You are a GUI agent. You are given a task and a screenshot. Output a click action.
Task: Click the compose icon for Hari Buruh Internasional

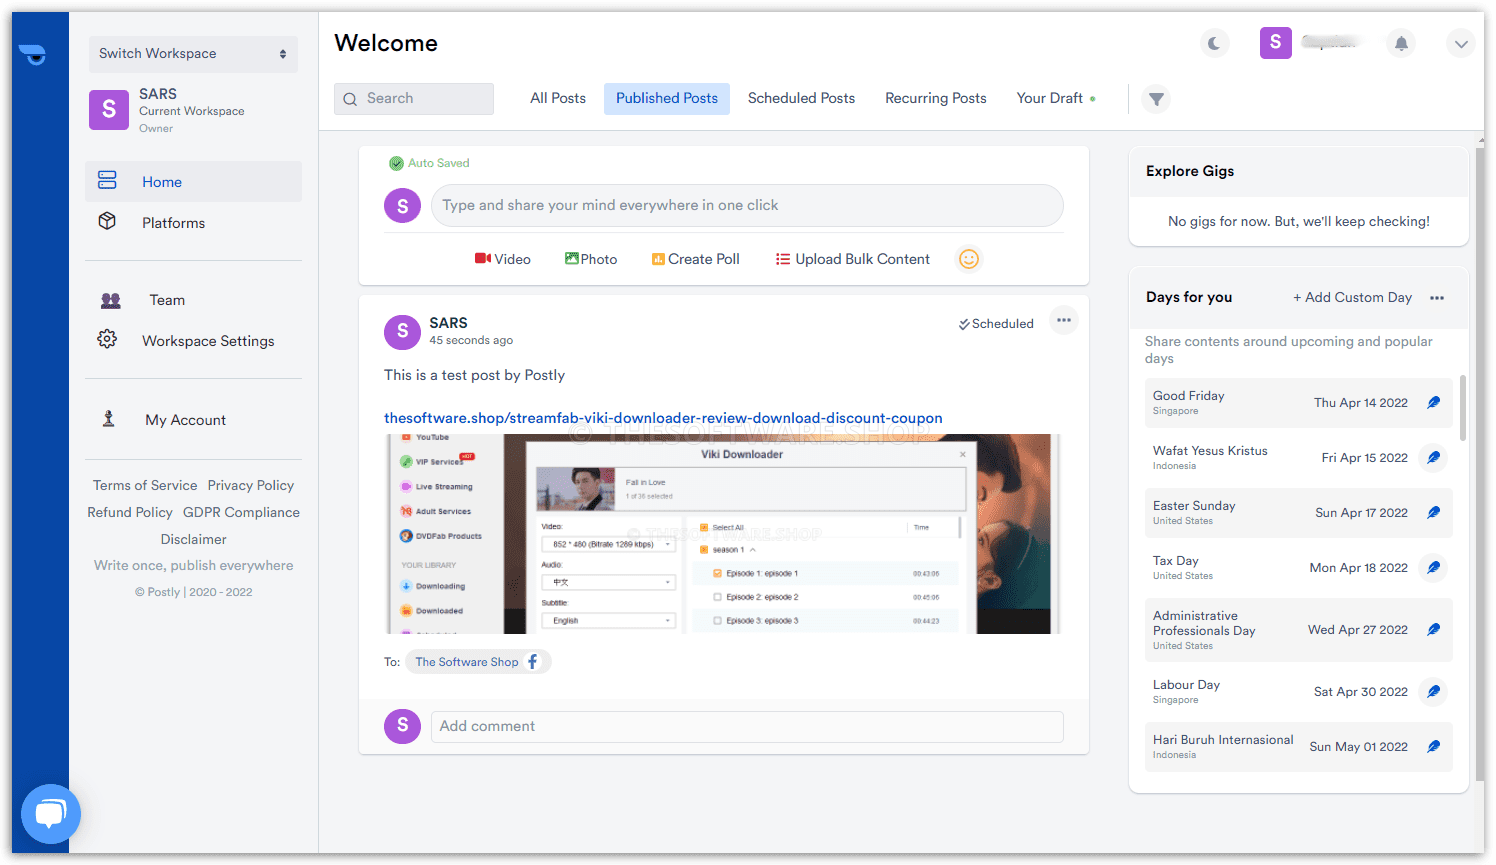coord(1433,747)
